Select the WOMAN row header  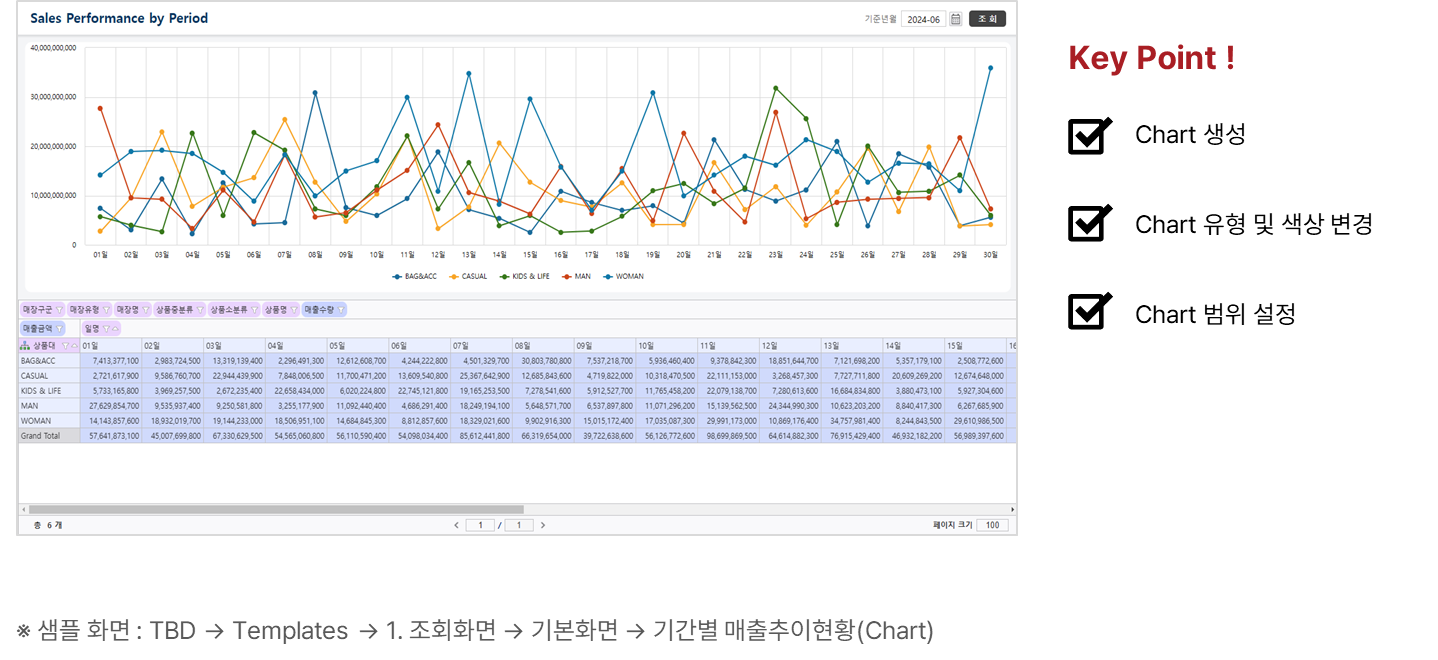click(x=49, y=421)
